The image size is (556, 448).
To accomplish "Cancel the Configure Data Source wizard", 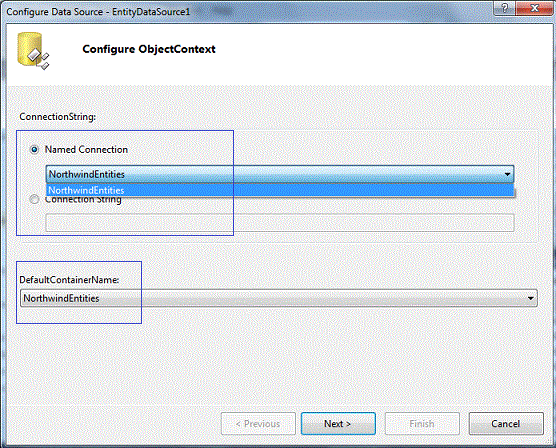I will (x=506, y=424).
